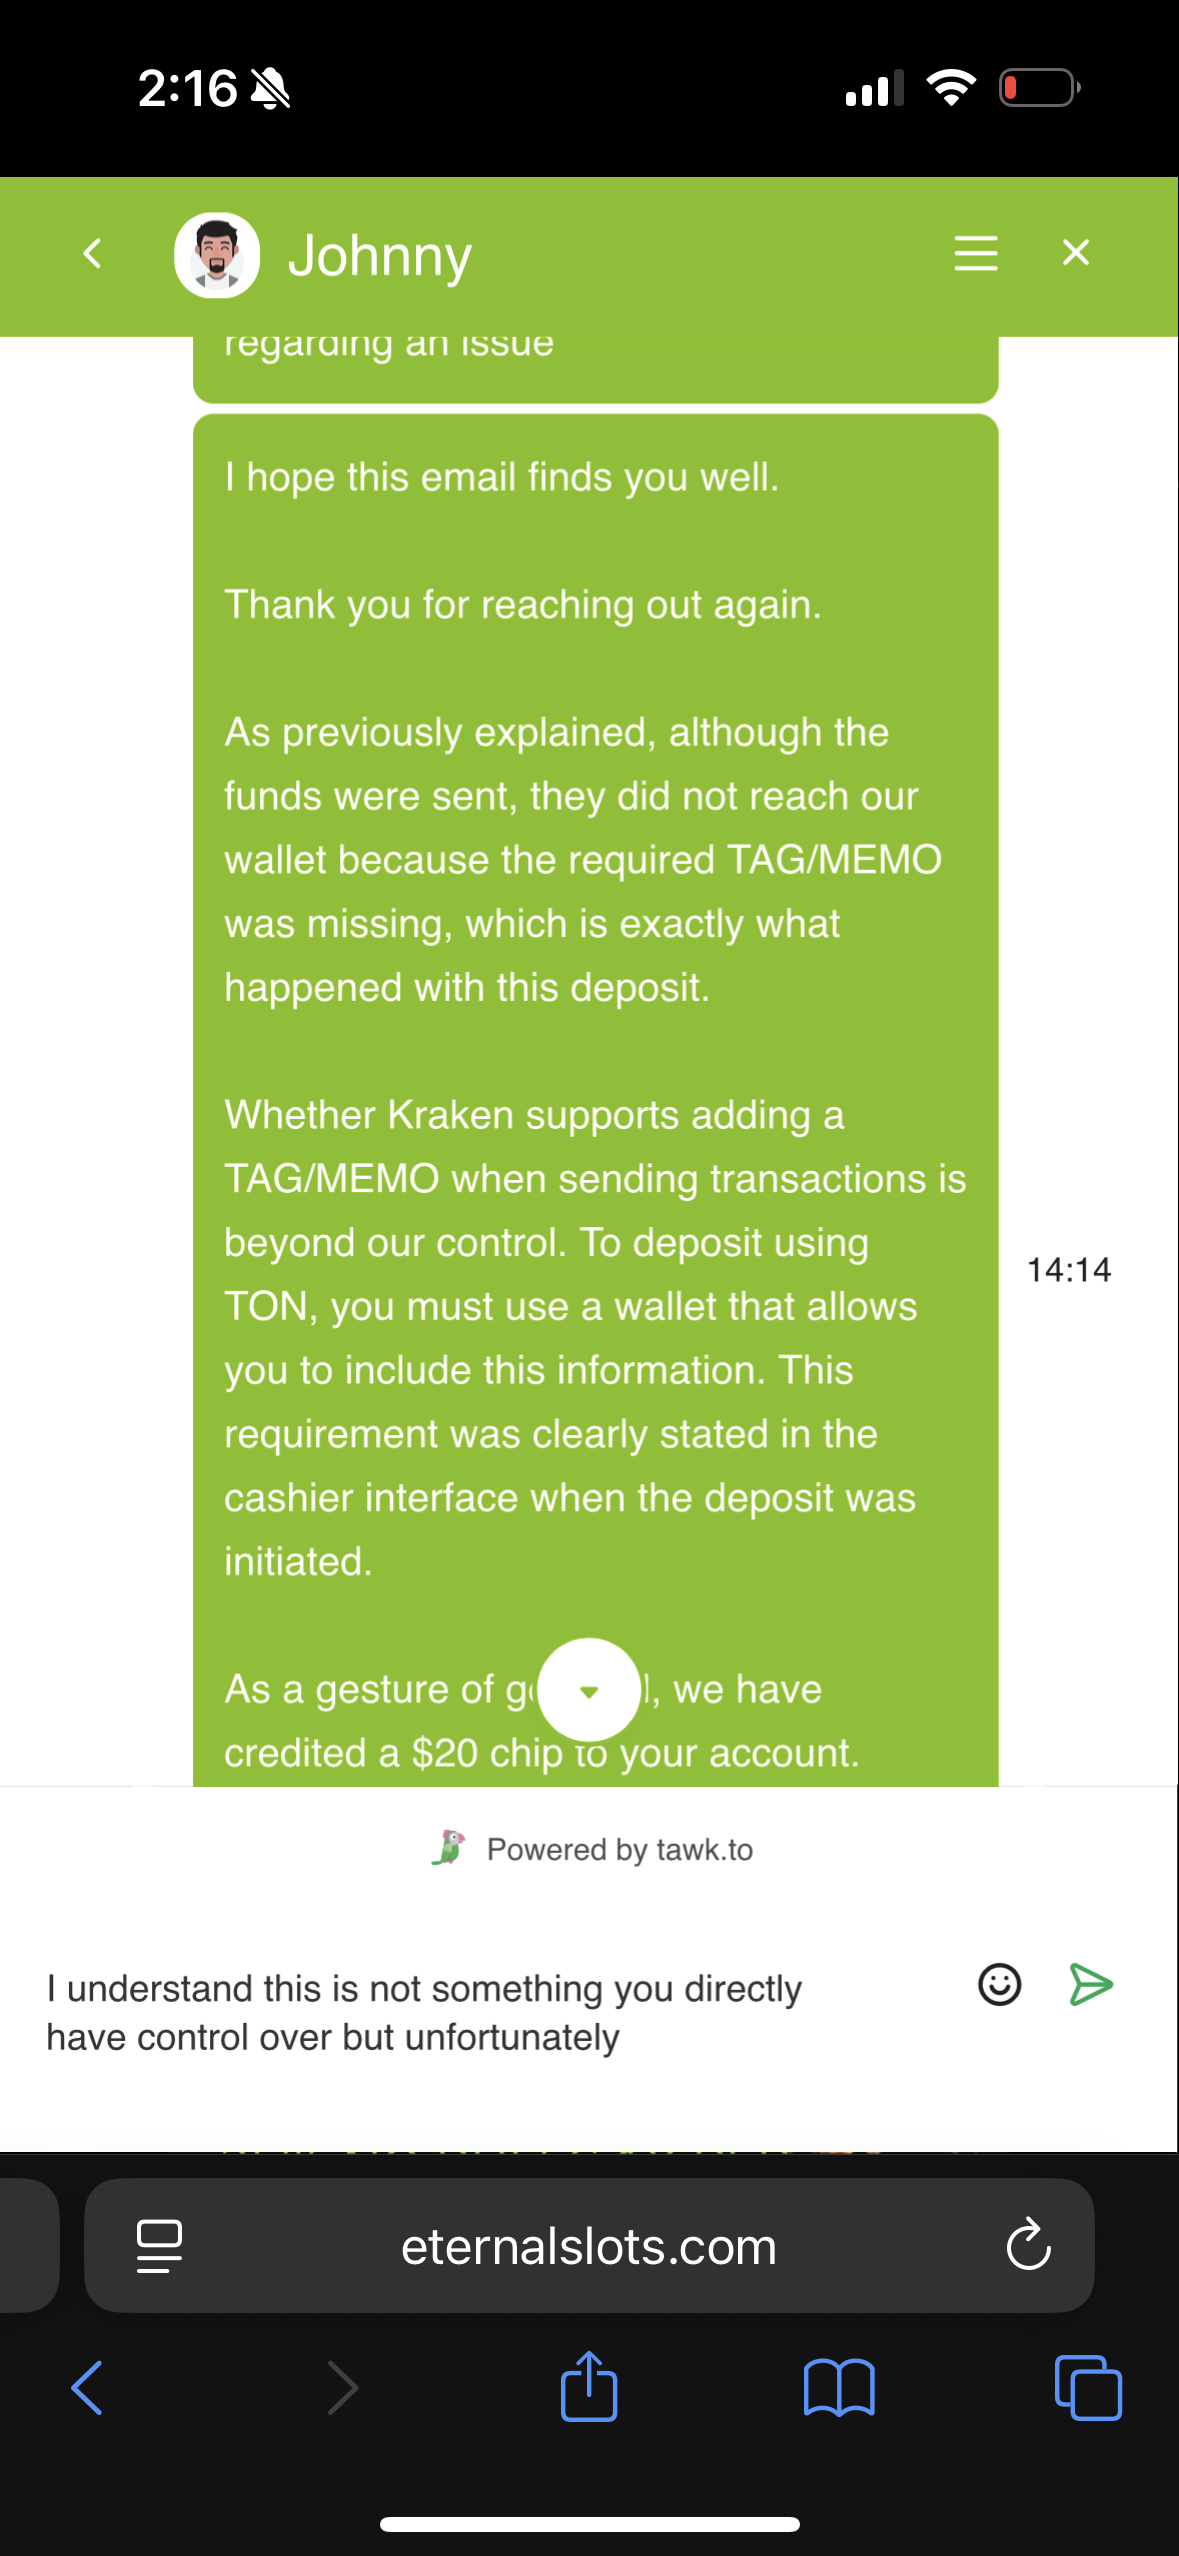Tap the 14:14 message timestamp
This screenshot has height=2556, width=1179.
[x=1069, y=1270]
